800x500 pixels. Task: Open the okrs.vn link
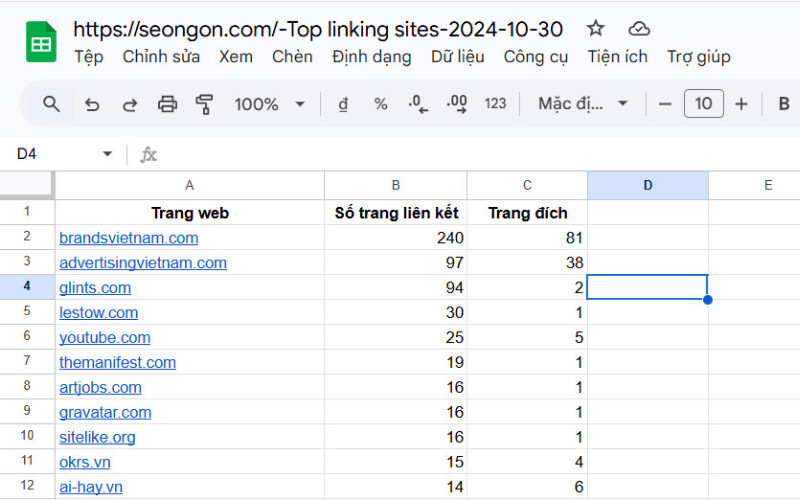click(x=85, y=462)
